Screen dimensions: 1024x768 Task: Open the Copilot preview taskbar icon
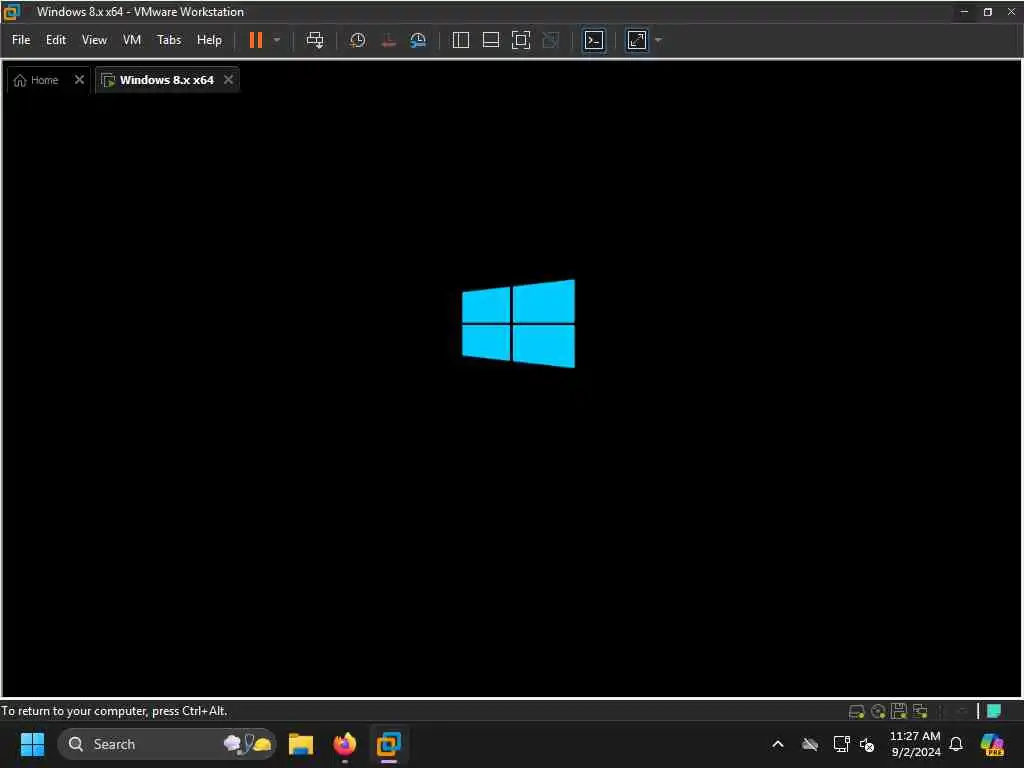click(x=992, y=744)
